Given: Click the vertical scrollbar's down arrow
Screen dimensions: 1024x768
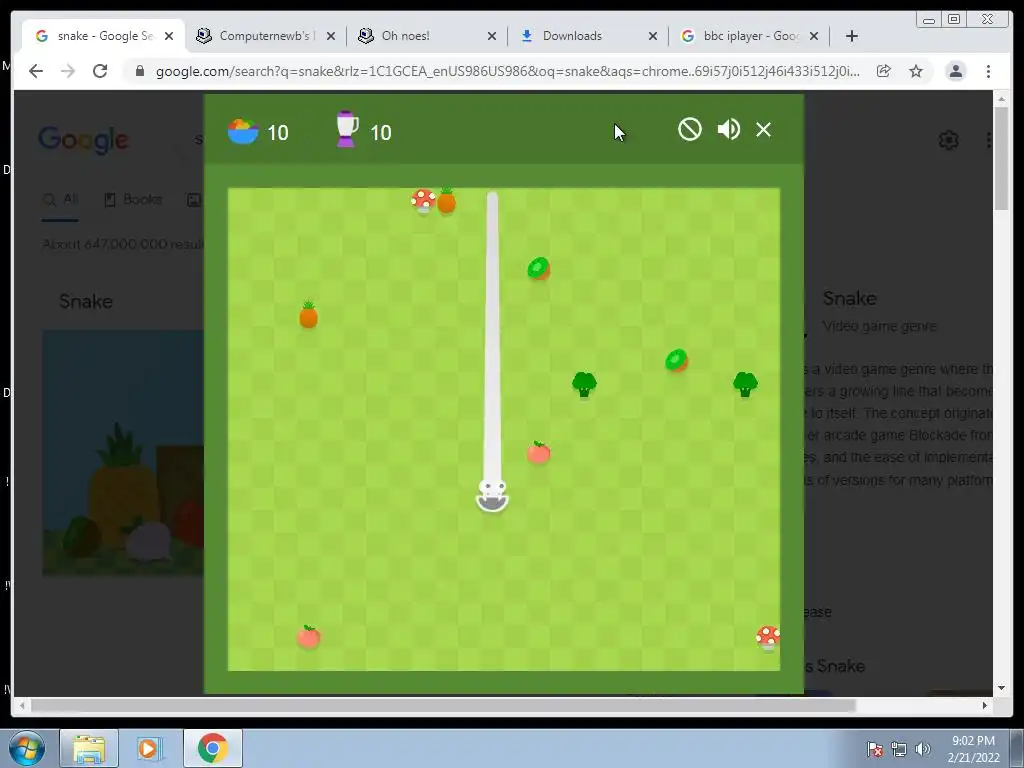Looking at the screenshot, I should 1002,688.
